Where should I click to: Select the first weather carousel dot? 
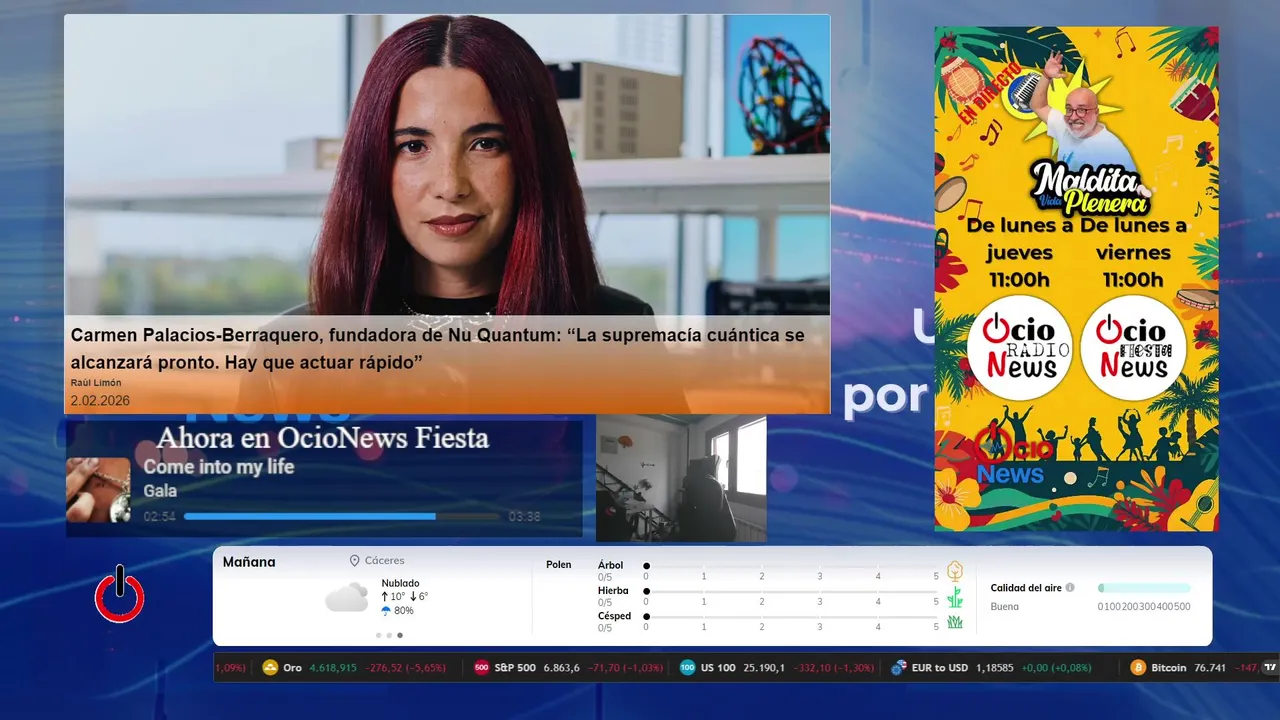(378, 635)
